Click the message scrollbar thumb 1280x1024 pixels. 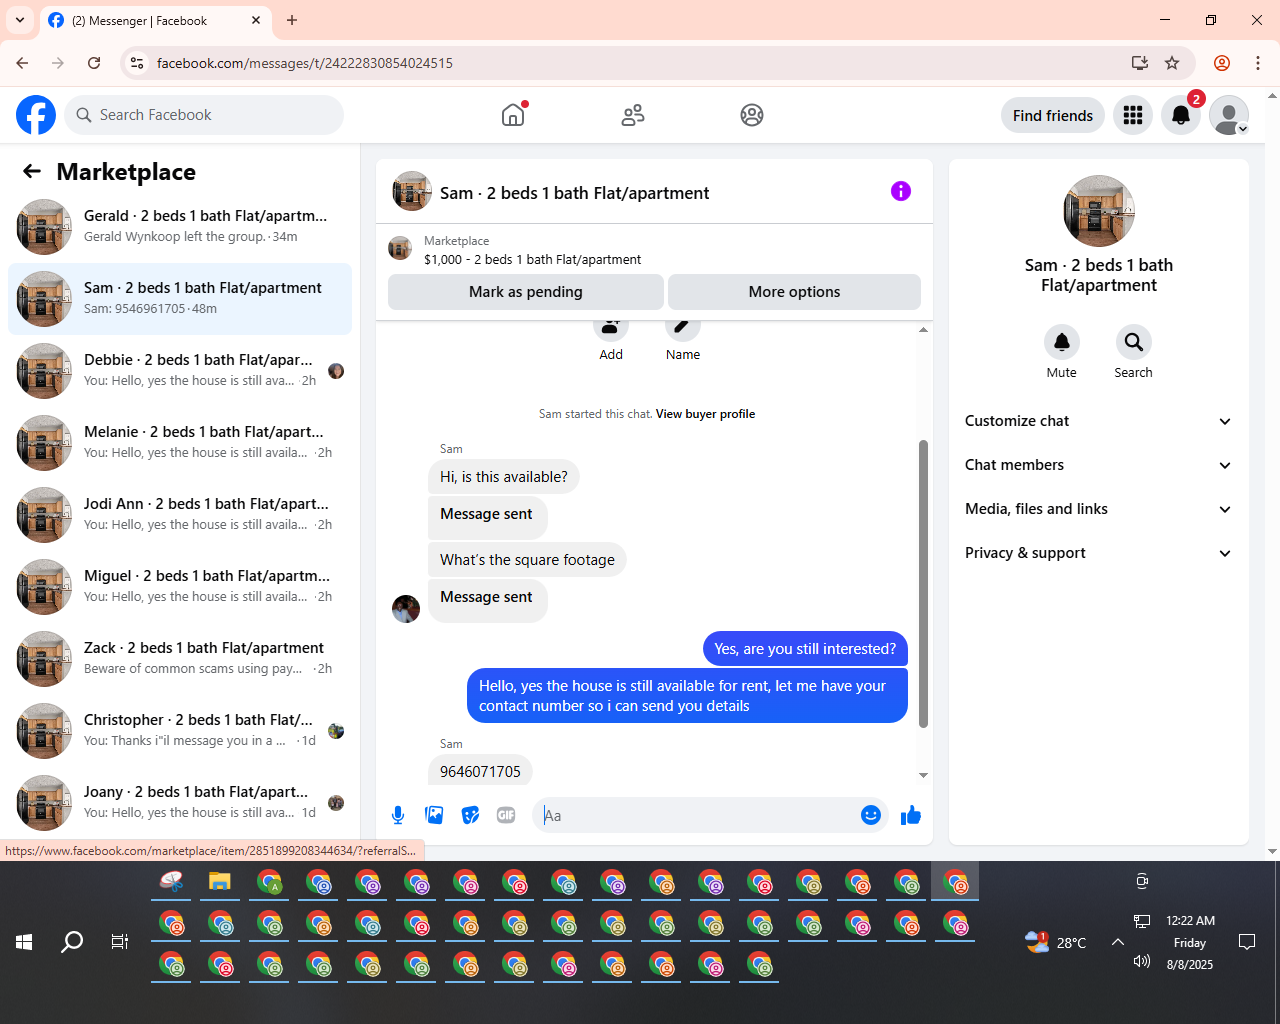tap(923, 584)
